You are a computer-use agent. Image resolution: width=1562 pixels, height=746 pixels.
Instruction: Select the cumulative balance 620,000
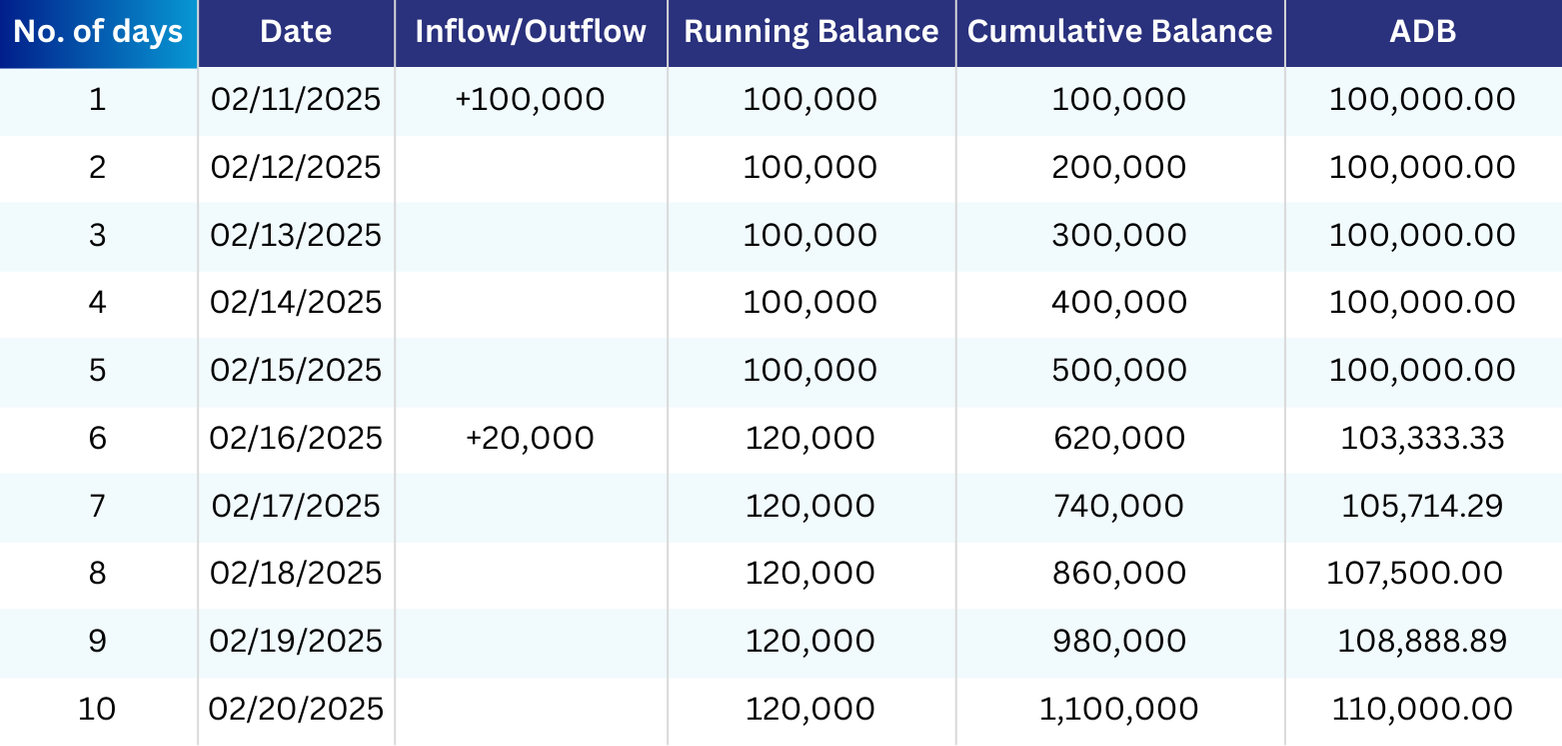tap(1119, 438)
